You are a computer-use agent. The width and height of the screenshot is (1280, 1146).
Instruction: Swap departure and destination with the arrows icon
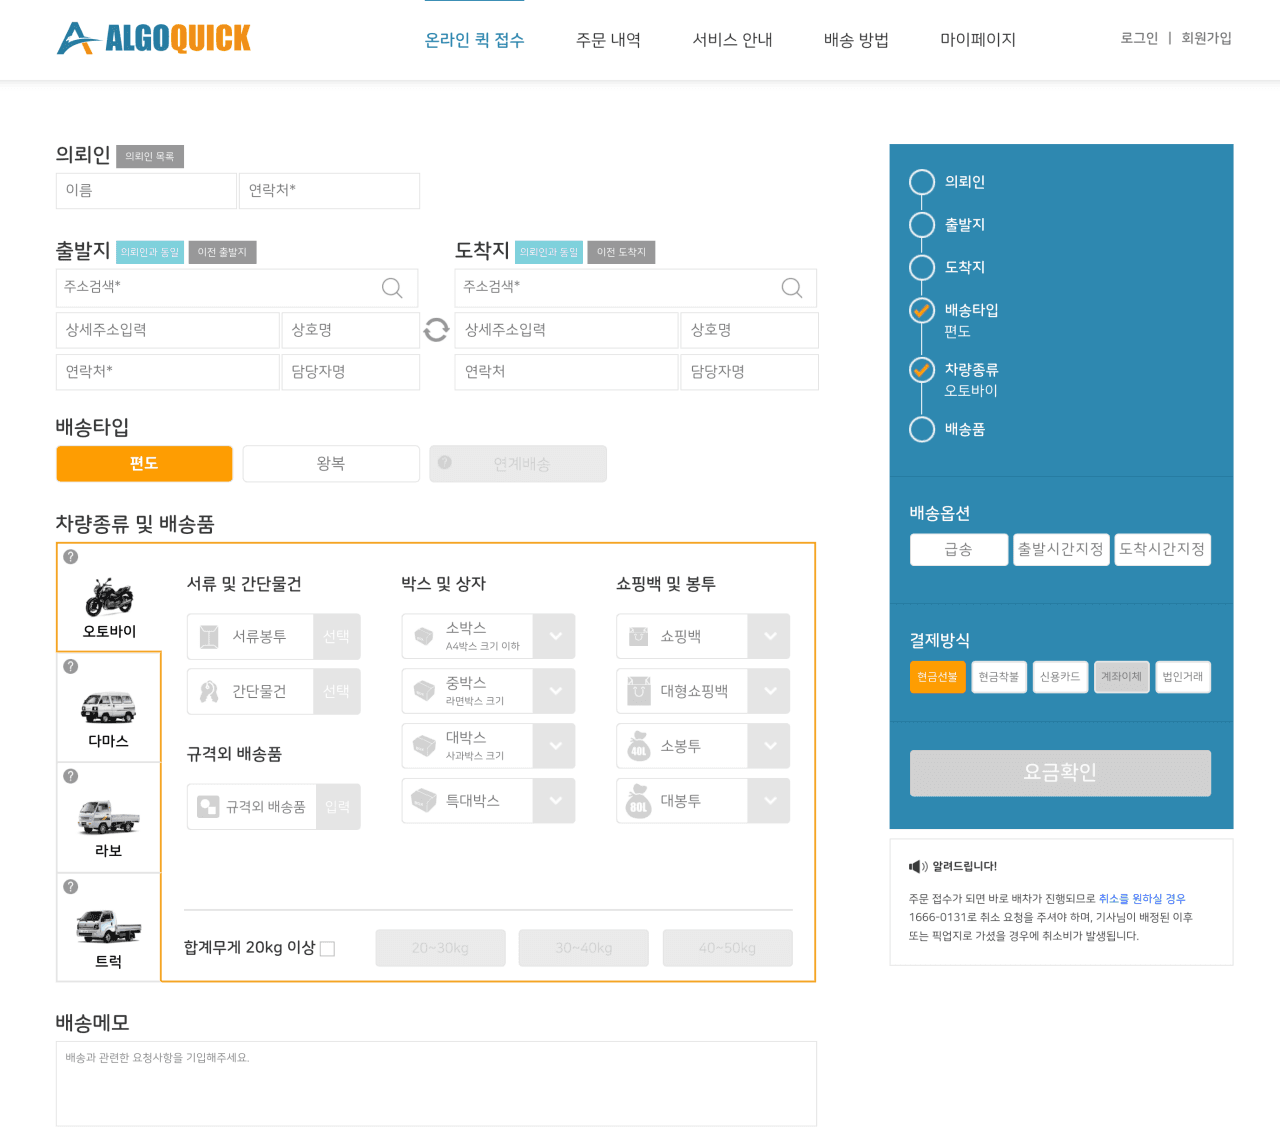pos(437,330)
